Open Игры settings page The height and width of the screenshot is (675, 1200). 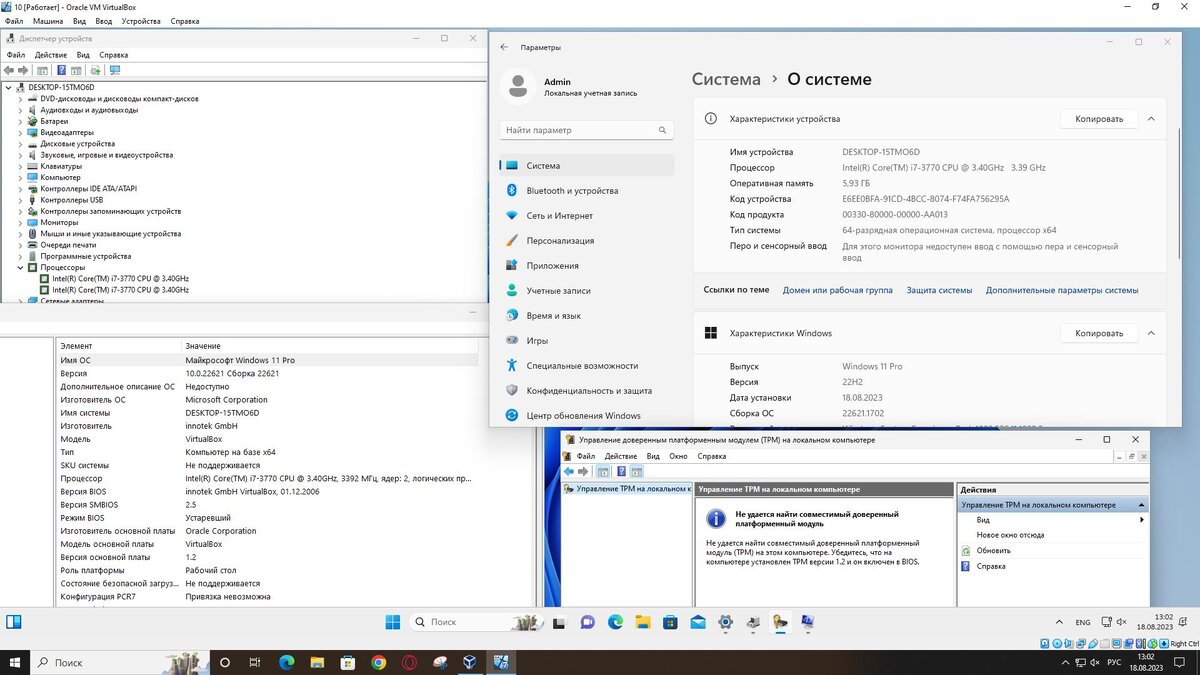(587, 341)
